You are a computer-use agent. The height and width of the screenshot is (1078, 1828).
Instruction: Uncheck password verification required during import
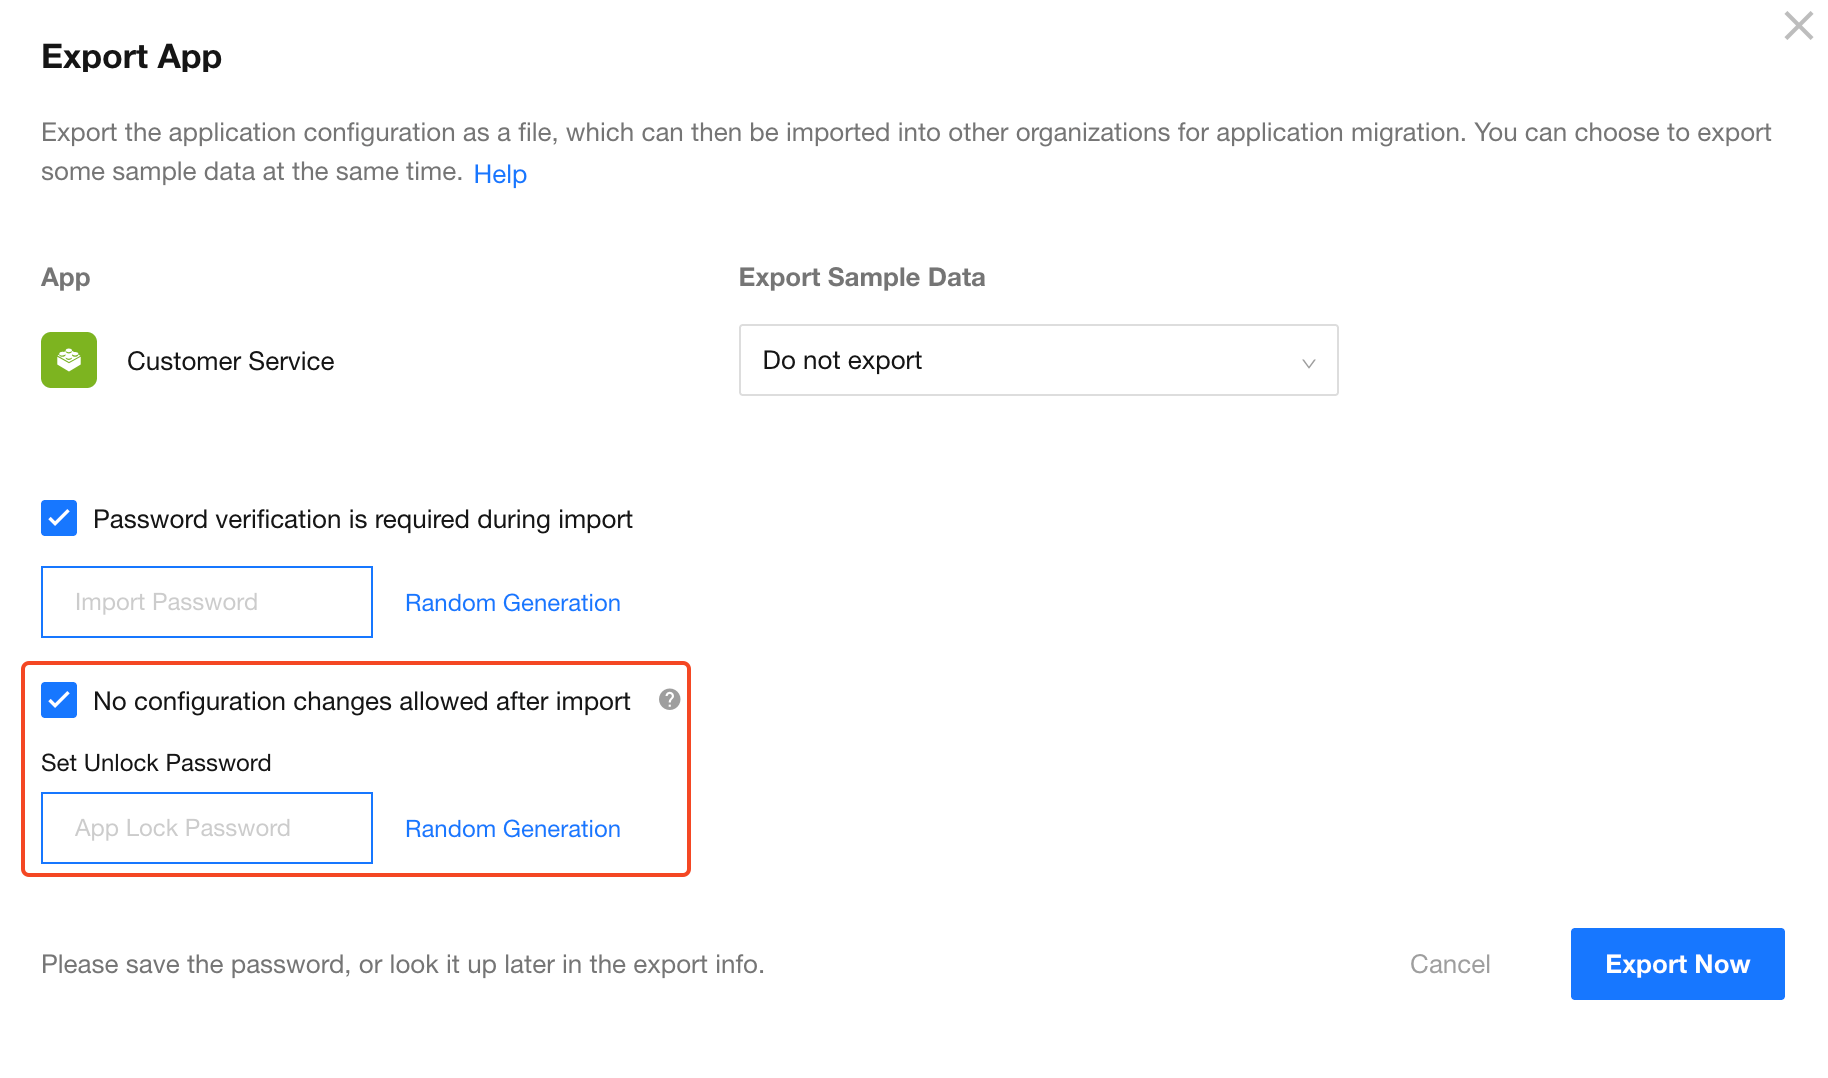[59, 518]
